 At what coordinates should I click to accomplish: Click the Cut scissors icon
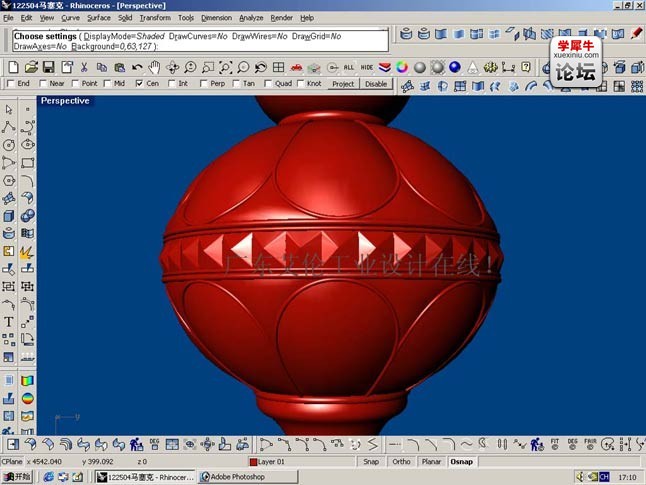coord(84,67)
